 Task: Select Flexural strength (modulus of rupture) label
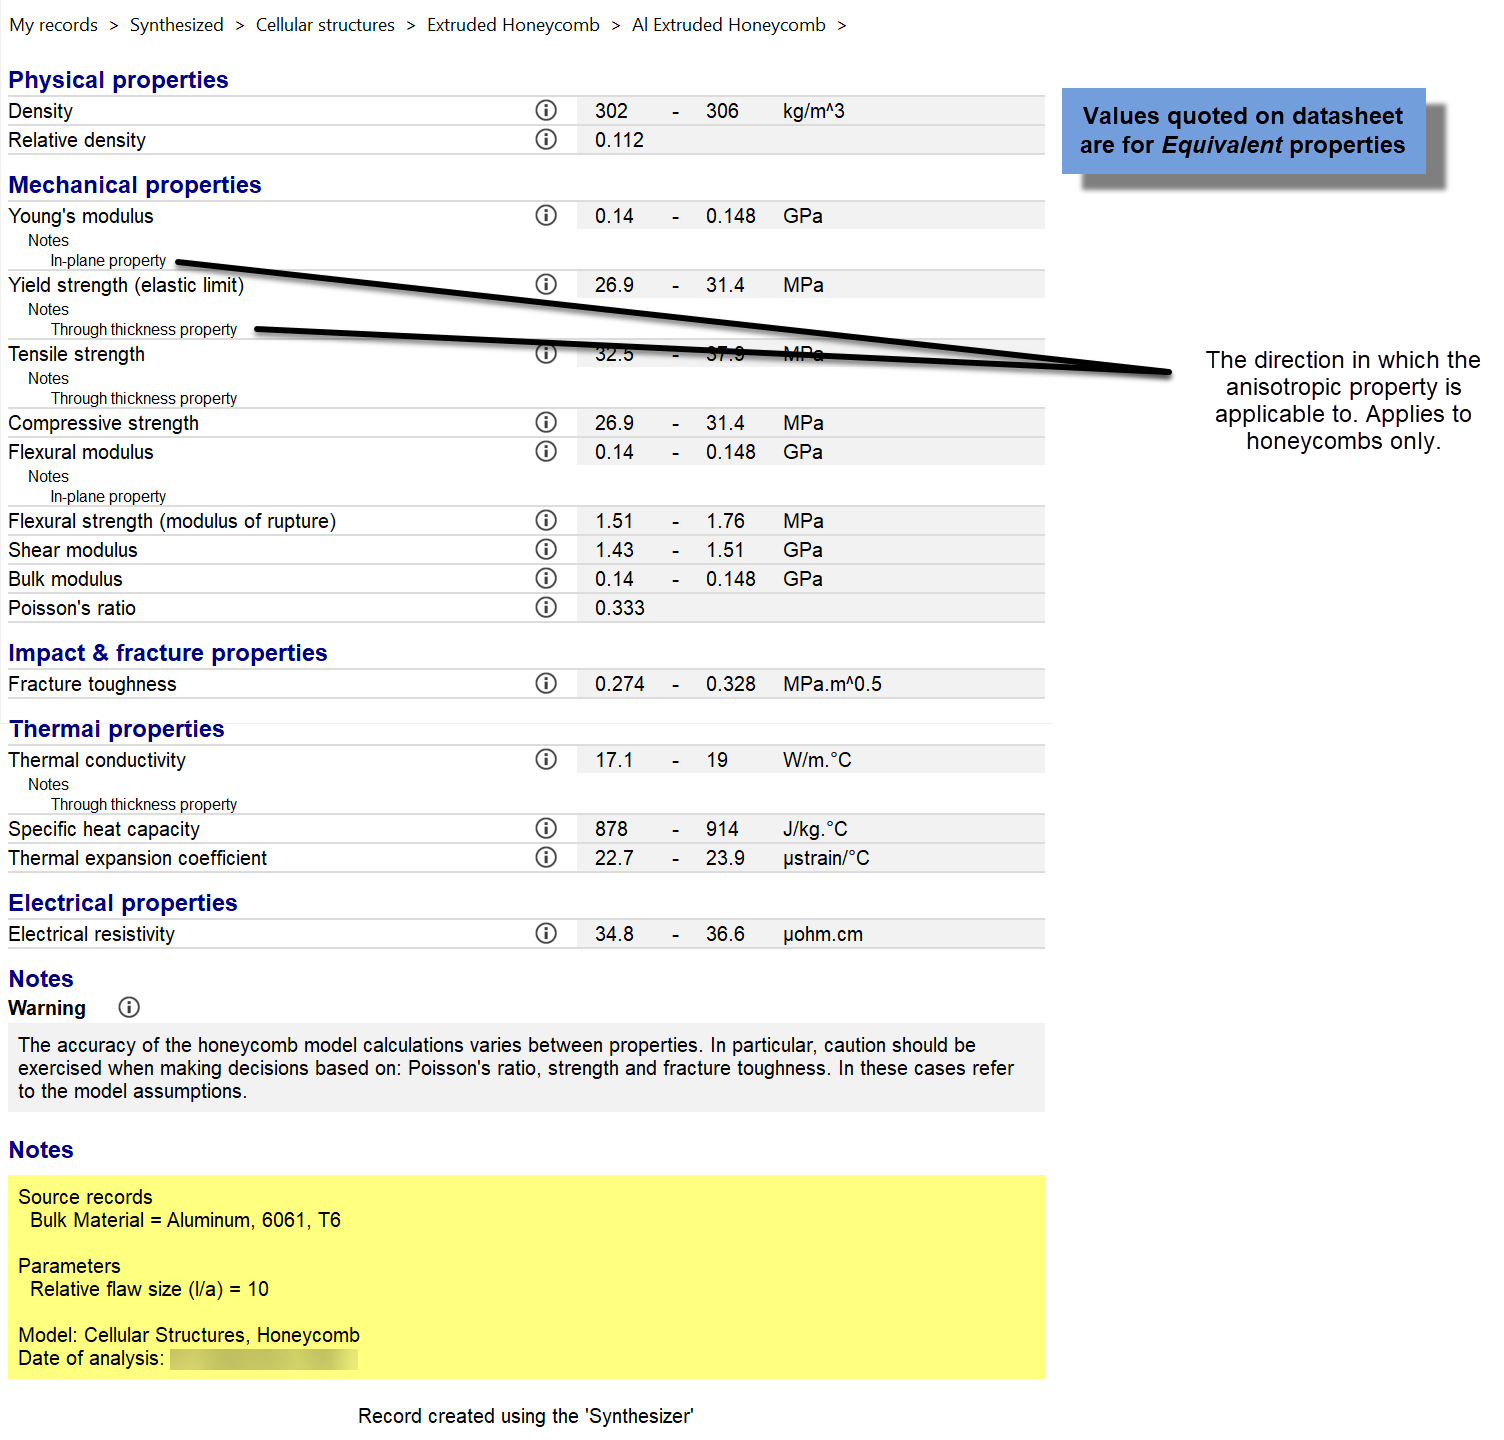pos(172,521)
